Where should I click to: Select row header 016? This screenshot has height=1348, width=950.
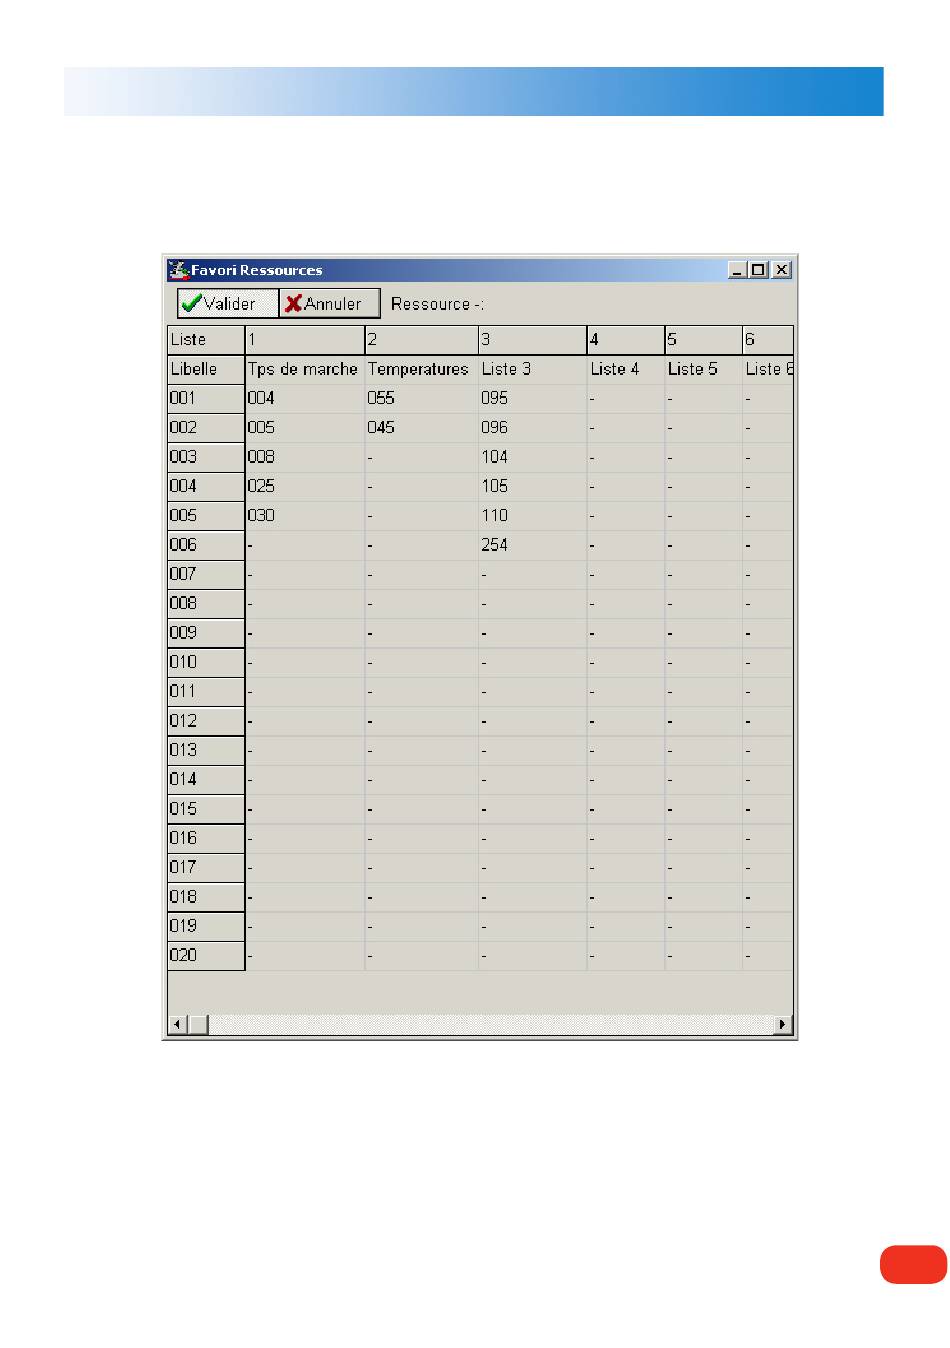click(206, 838)
